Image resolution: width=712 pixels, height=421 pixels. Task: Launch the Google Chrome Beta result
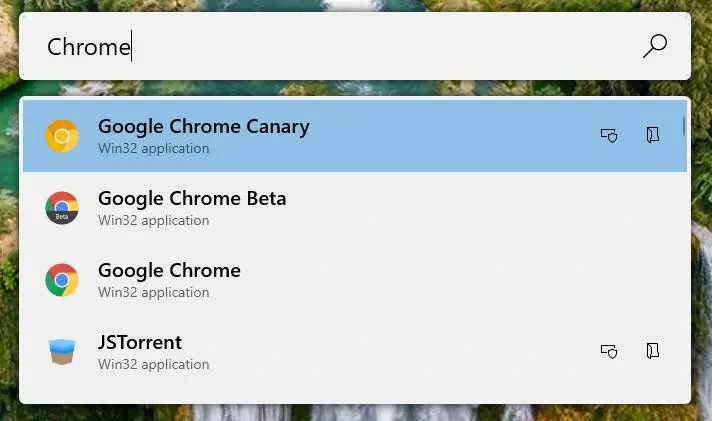(x=192, y=198)
